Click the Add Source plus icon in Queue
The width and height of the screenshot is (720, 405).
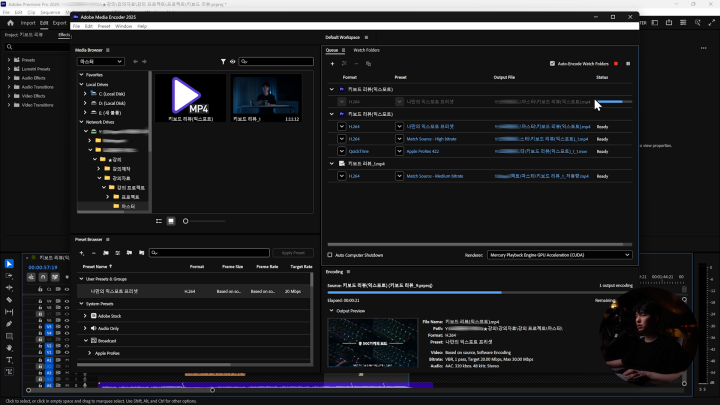(332, 63)
